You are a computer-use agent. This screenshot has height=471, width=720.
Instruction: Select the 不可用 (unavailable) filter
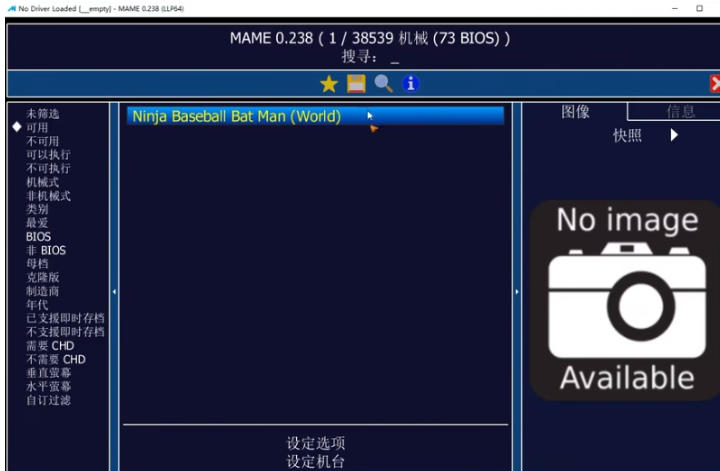coord(43,141)
